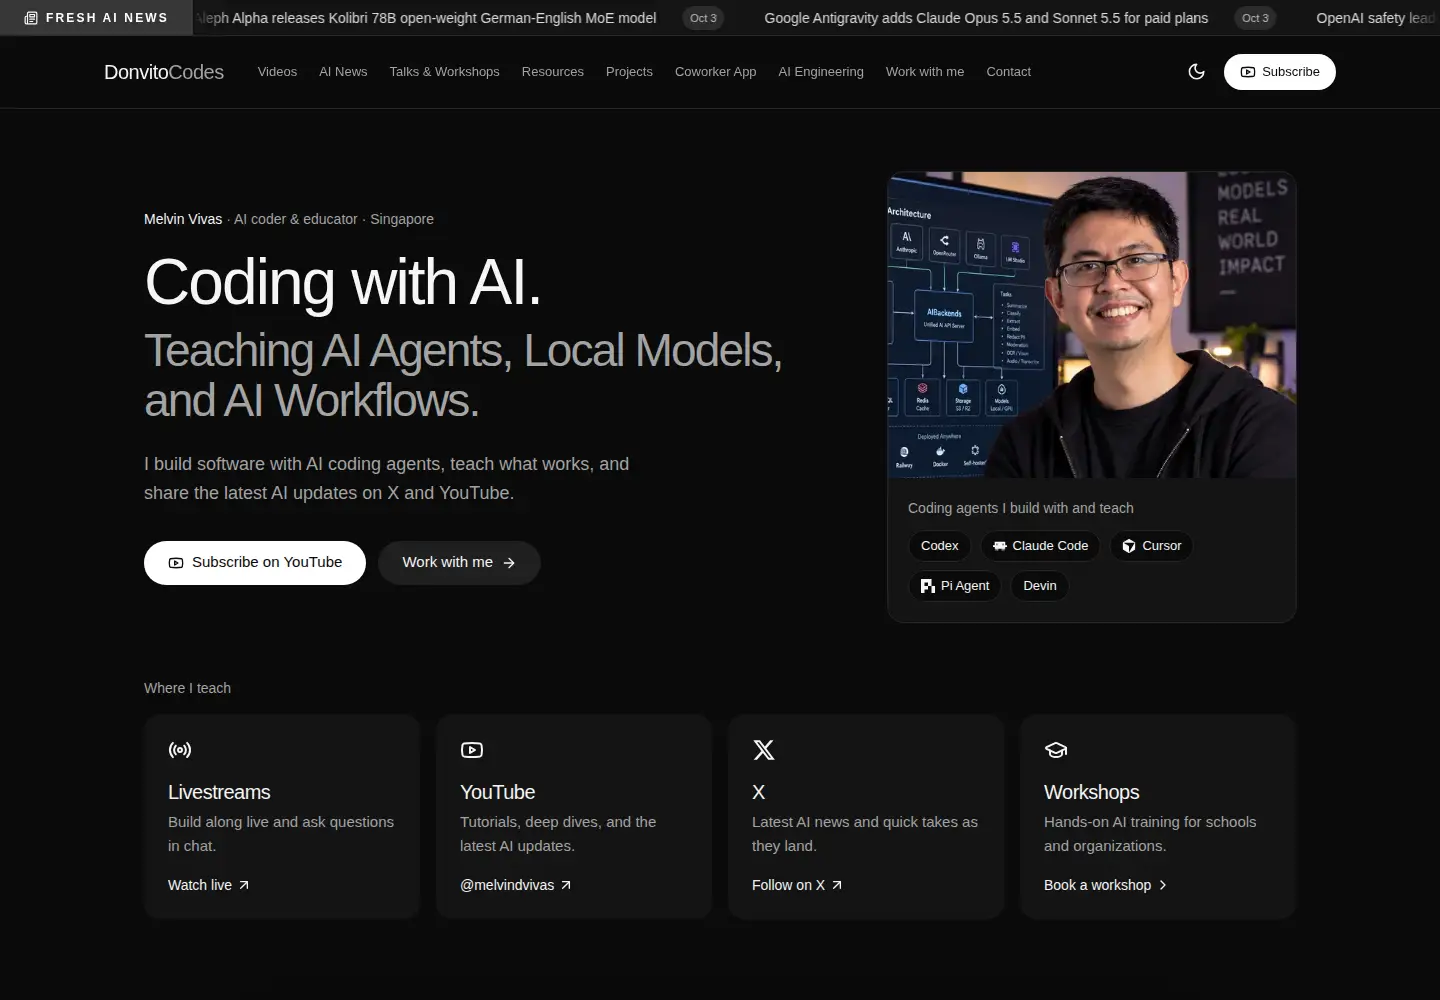Open Coworker App nav link
1440x1000 pixels.
715,72
